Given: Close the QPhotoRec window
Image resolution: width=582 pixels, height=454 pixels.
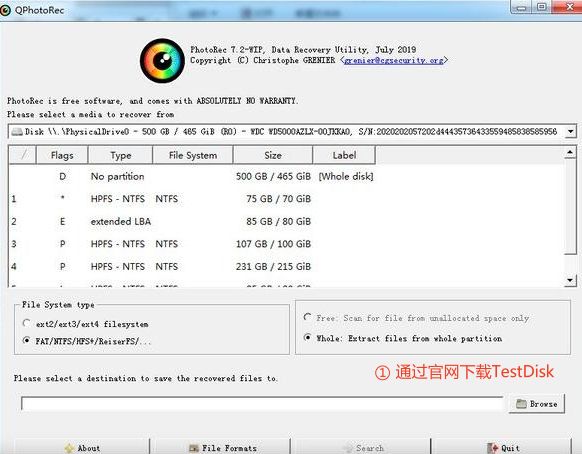Looking at the screenshot, I should (x=568, y=7).
